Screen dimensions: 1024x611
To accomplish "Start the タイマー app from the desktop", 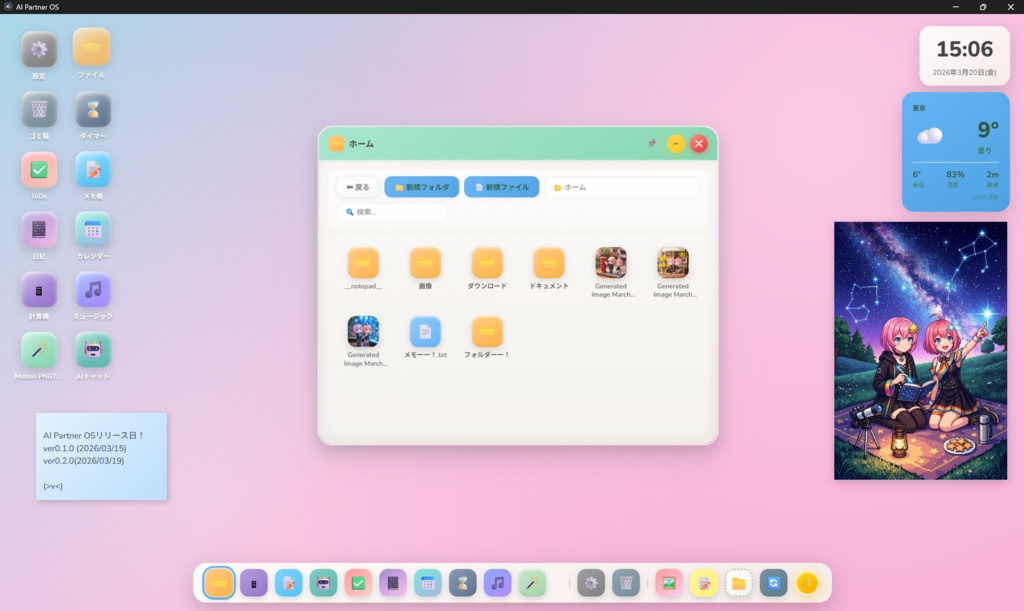I will pos(92,111).
